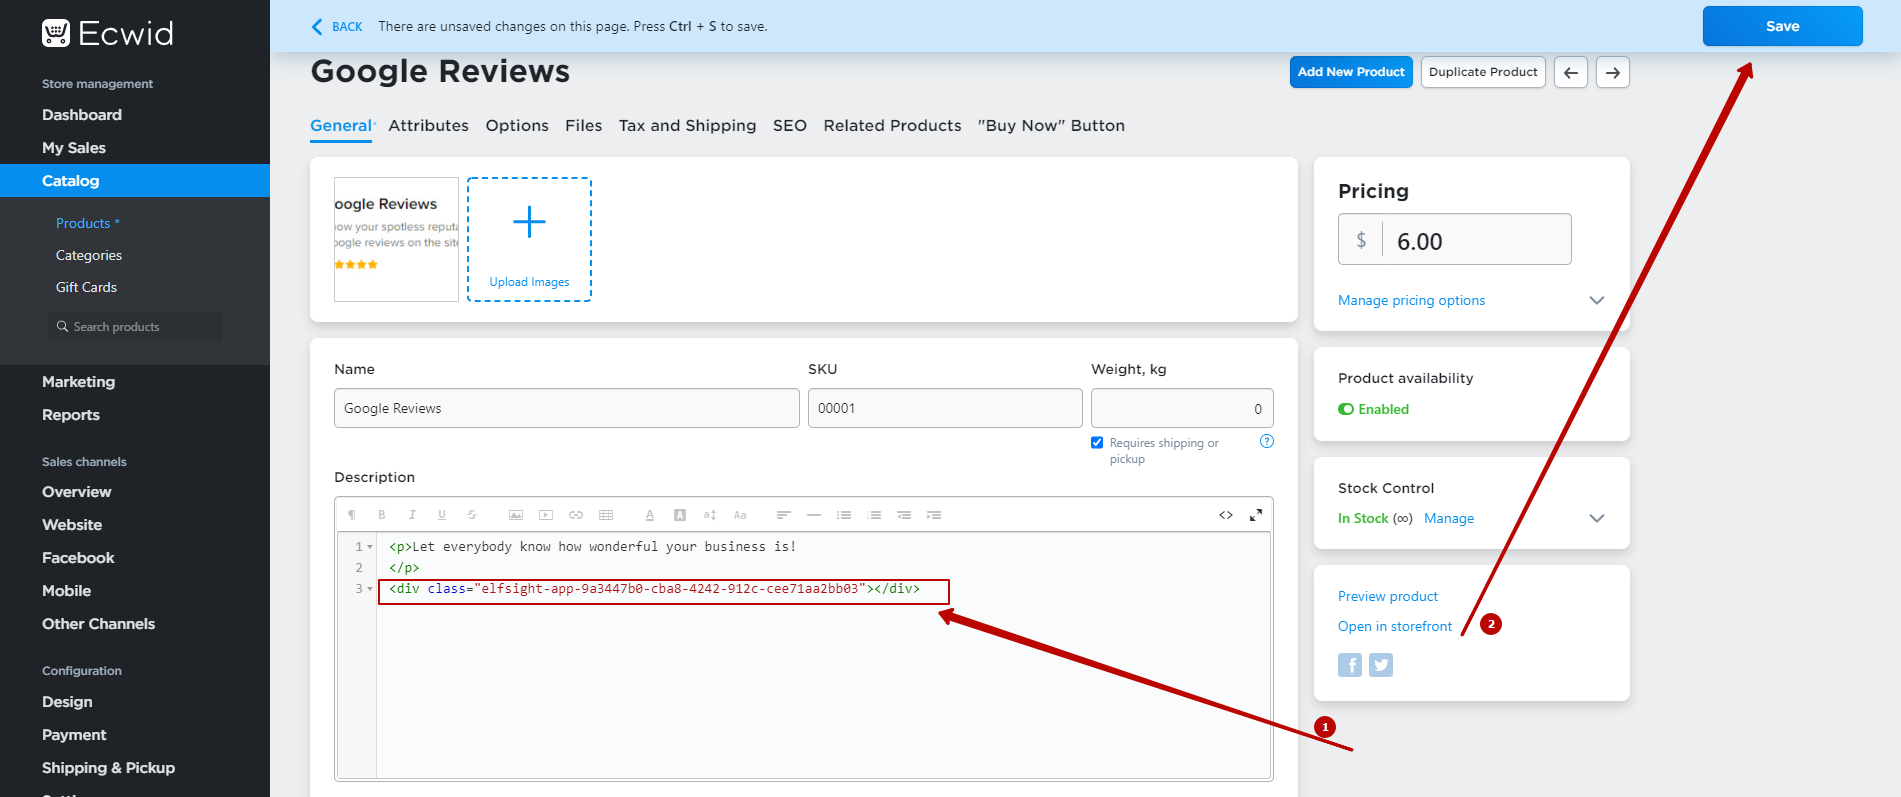1901x797 pixels.
Task: Insert a table into the description
Action: pos(606,515)
